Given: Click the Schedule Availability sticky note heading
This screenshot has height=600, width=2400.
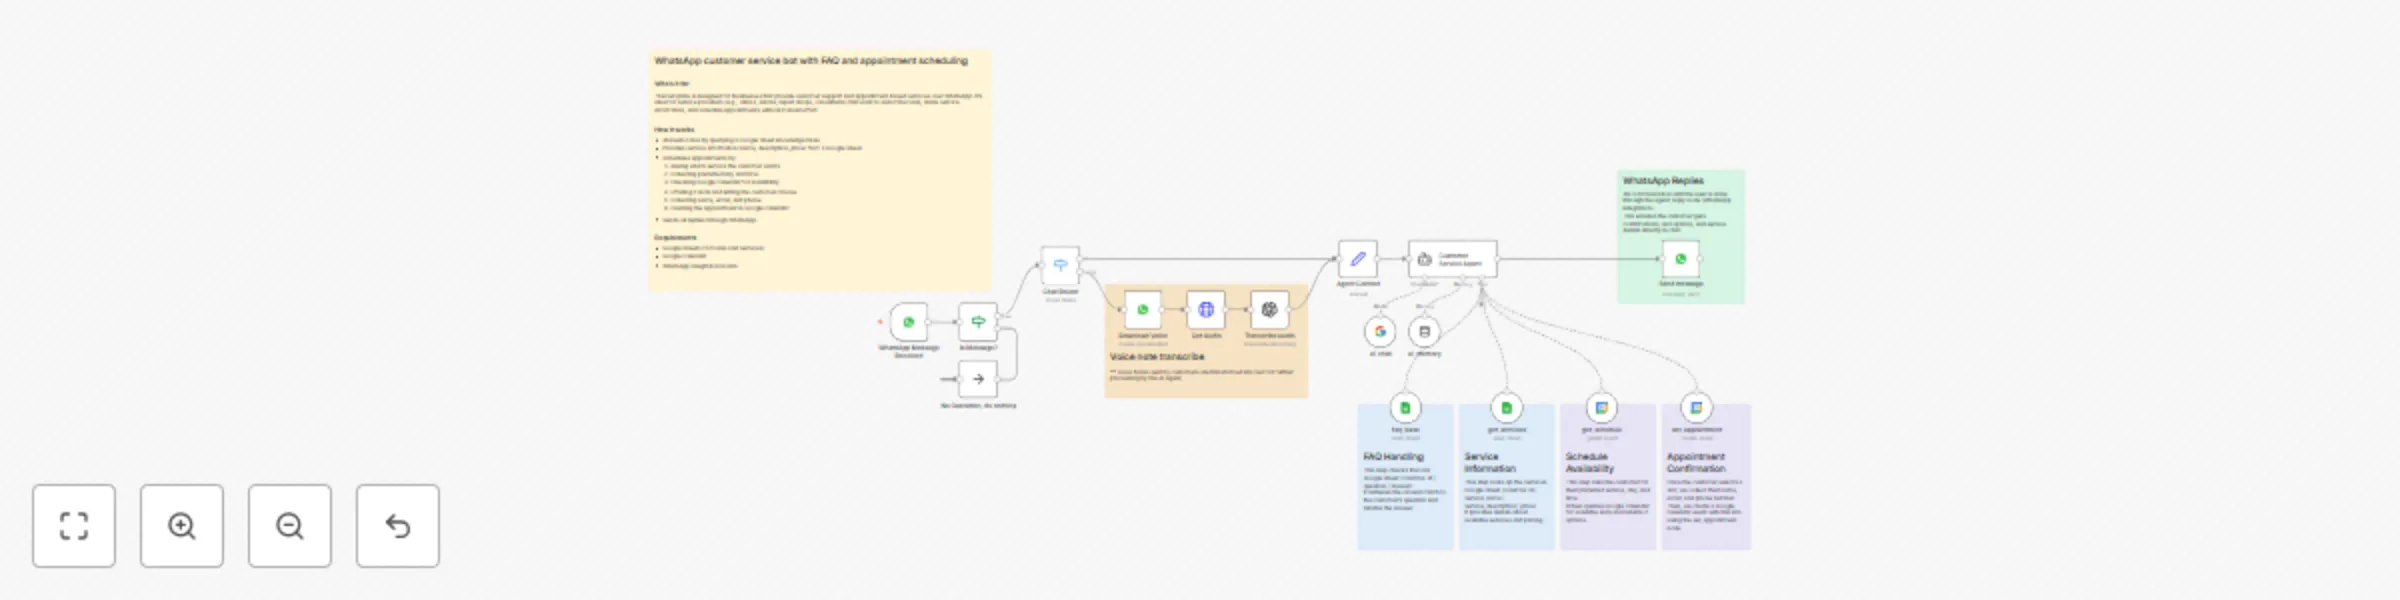Looking at the screenshot, I should [x=1590, y=462].
